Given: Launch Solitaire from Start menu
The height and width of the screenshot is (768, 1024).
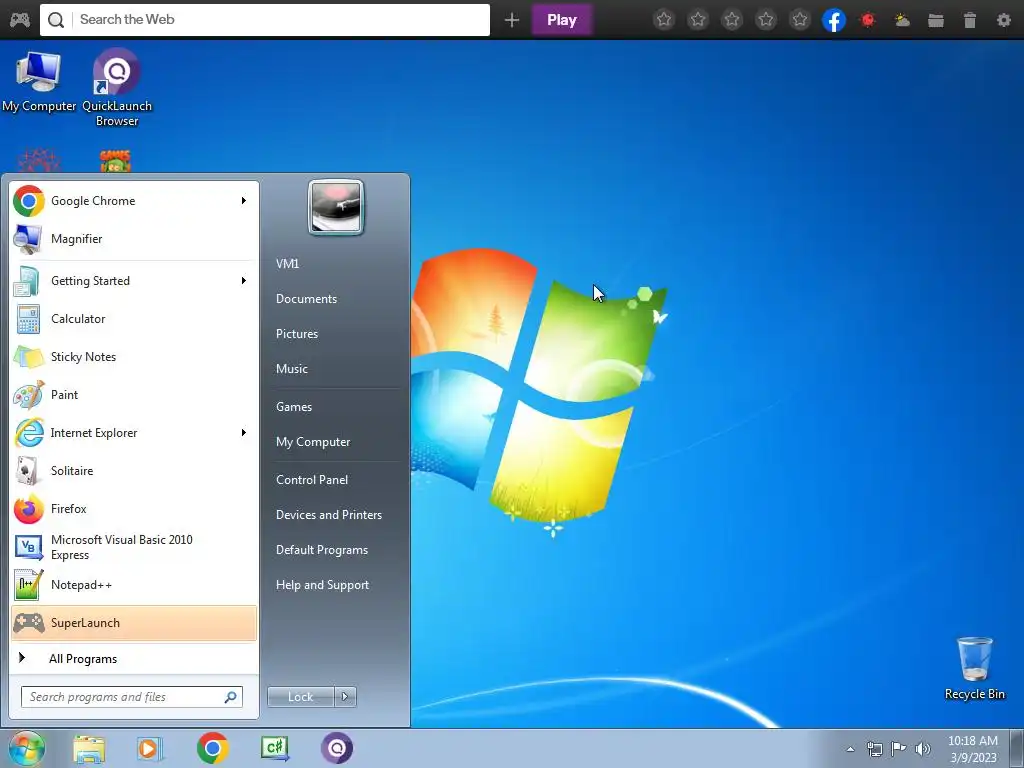Looking at the screenshot, I should click(x=134, y=470).
